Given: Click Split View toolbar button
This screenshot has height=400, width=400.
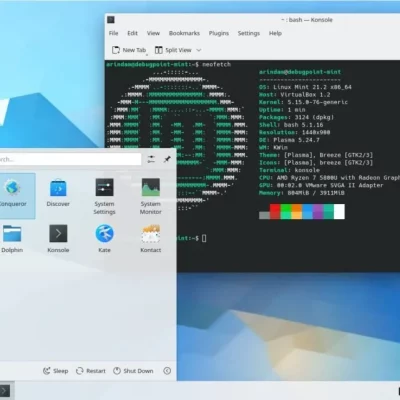Looking at the screenshot, I should (173, 50).
